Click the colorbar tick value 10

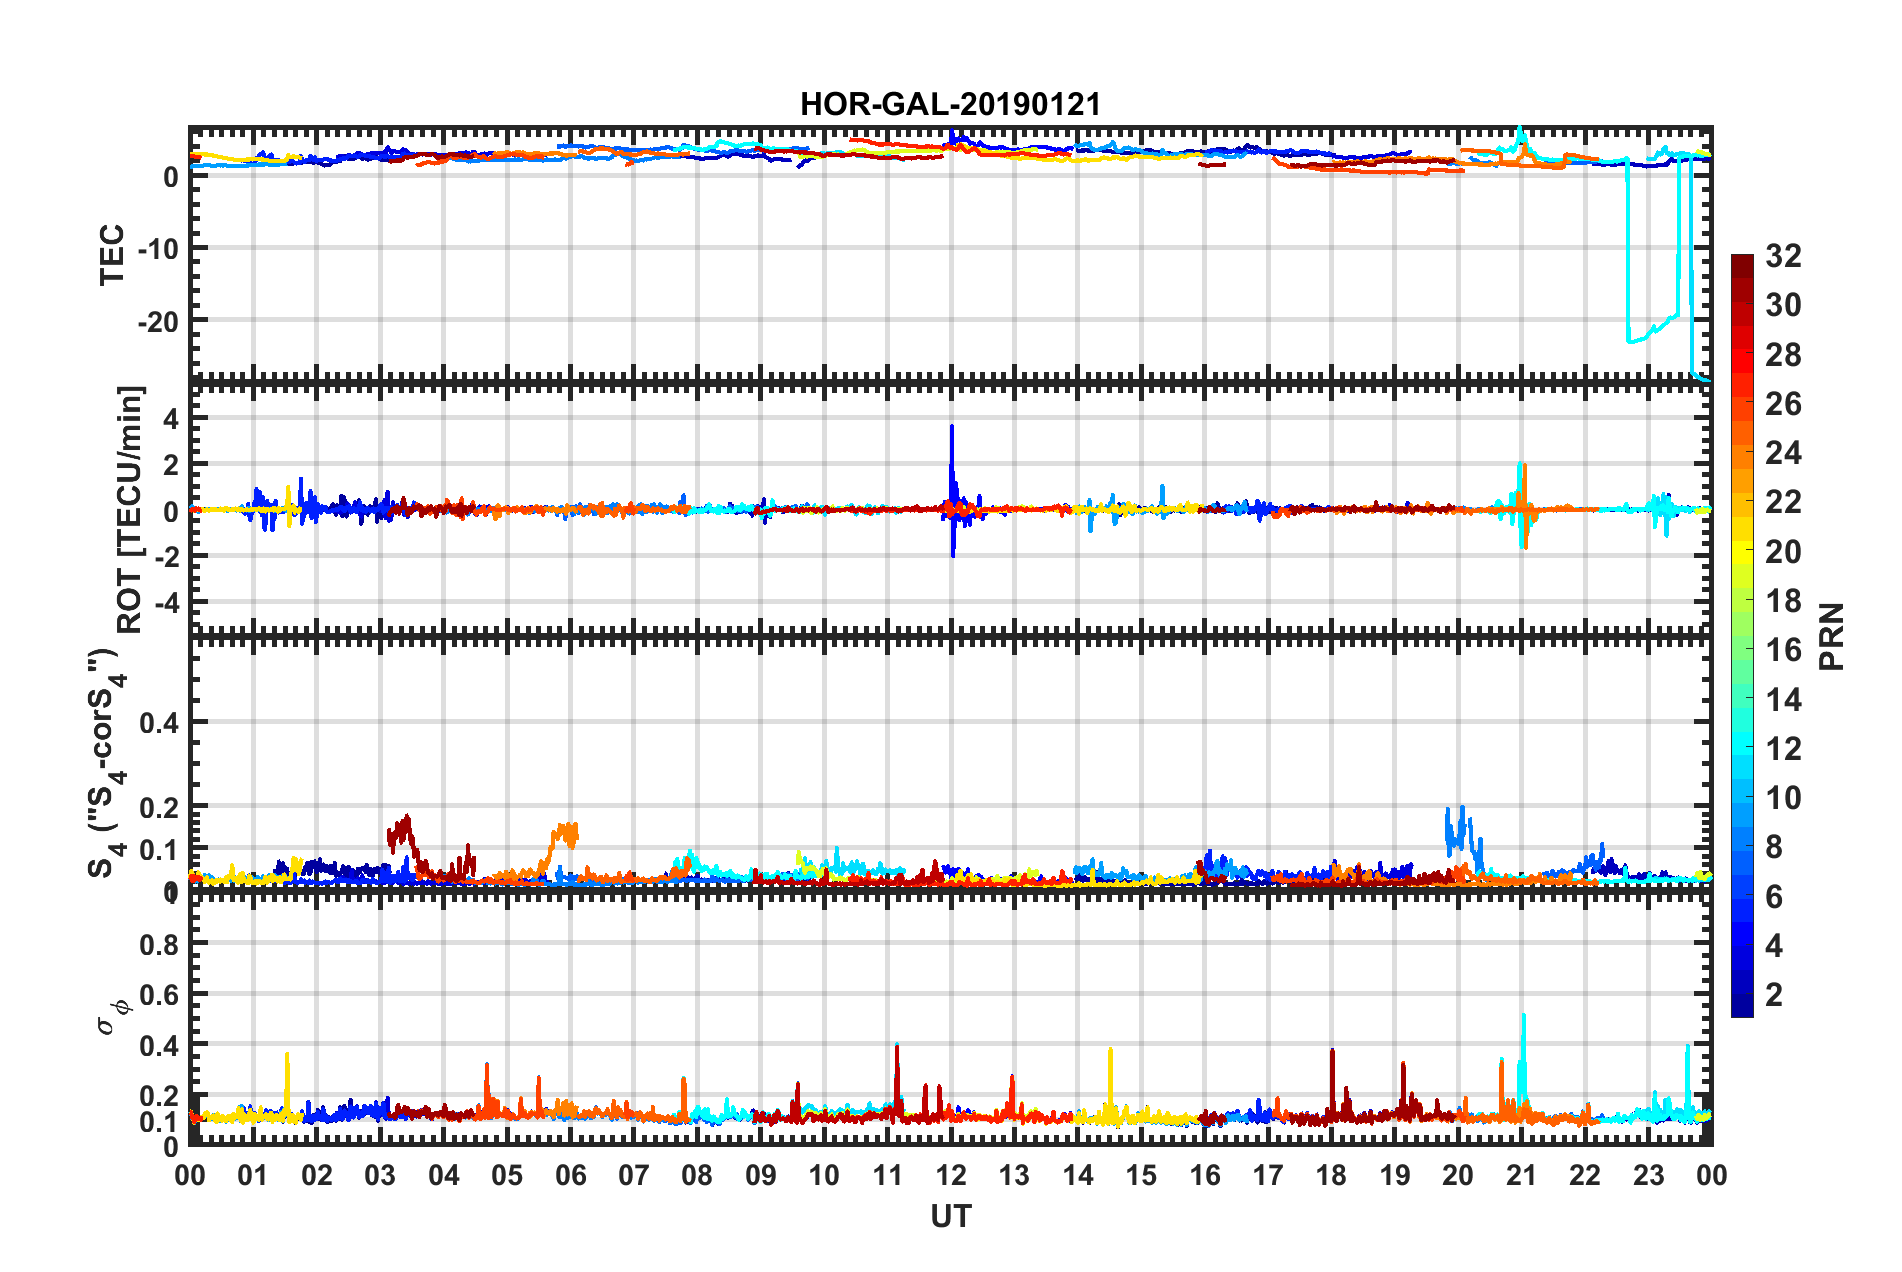[x=1783, y=798]
